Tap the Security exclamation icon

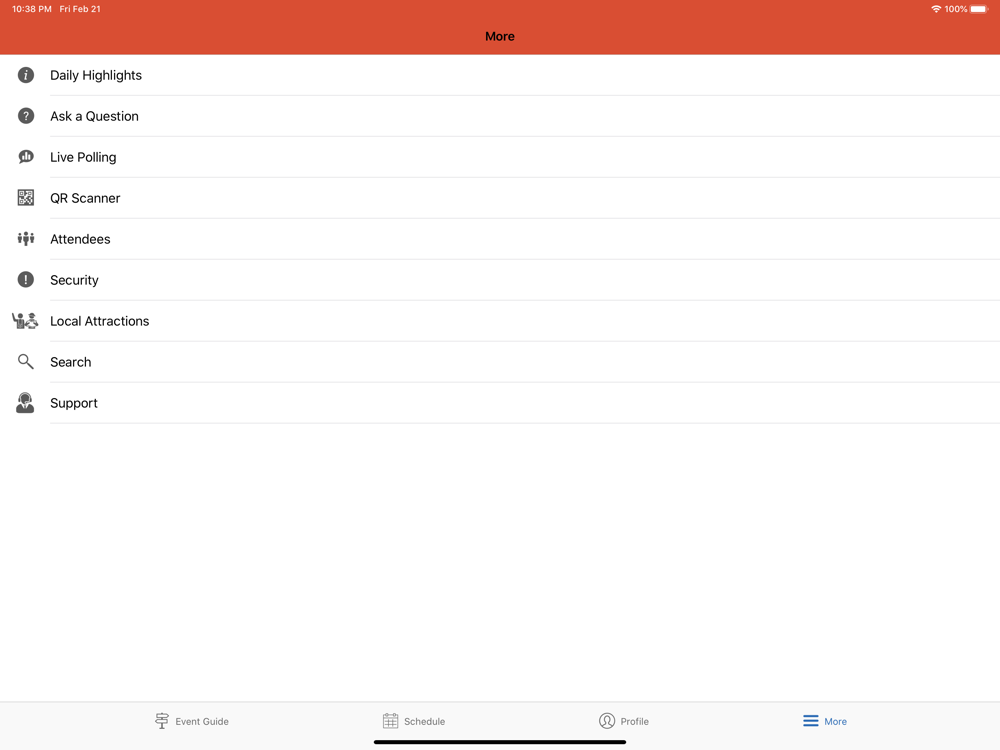pyautogui.click(x=26, y=280)
